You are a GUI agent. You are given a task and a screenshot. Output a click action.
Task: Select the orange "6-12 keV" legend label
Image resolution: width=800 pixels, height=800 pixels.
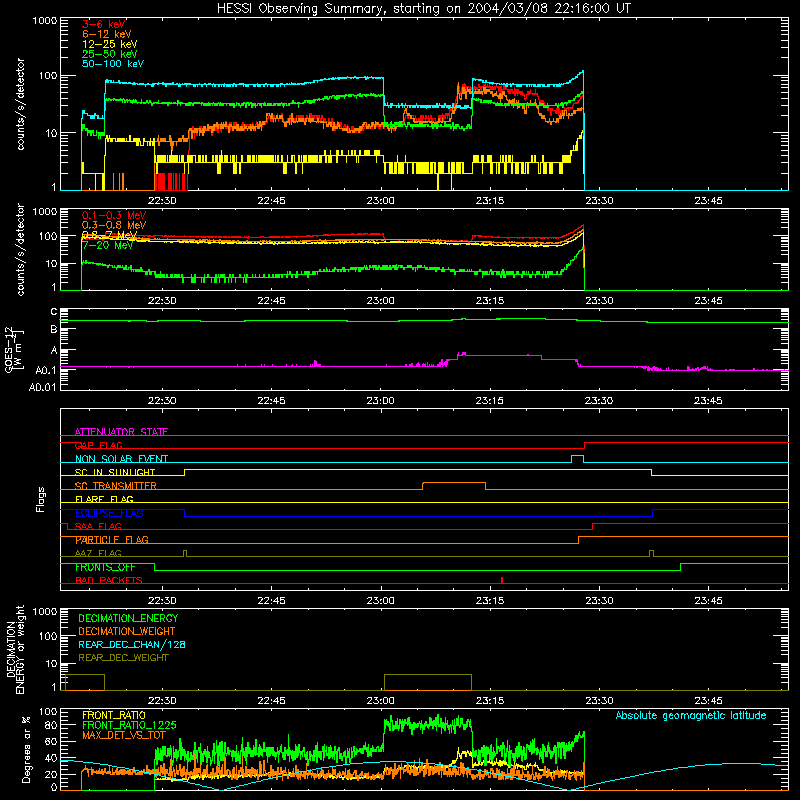pyautogui.click(x=107, y=34)
